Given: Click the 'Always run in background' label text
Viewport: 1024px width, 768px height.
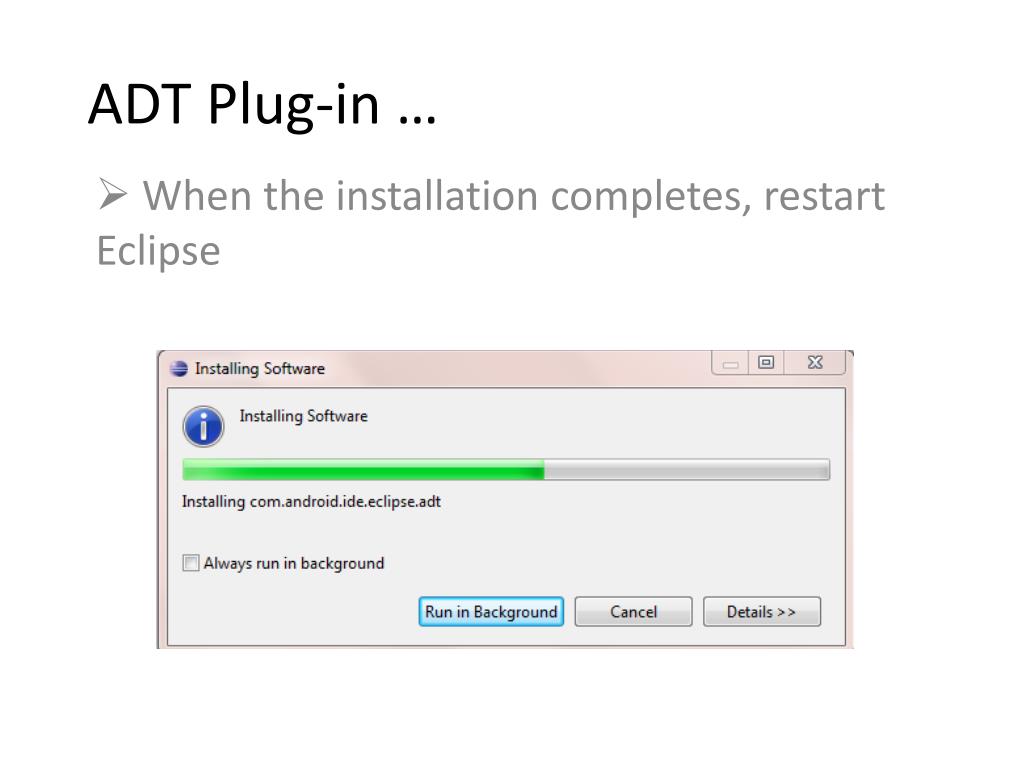Looking at the screenshot, I should pyautogui.click(x=294, y=563).
